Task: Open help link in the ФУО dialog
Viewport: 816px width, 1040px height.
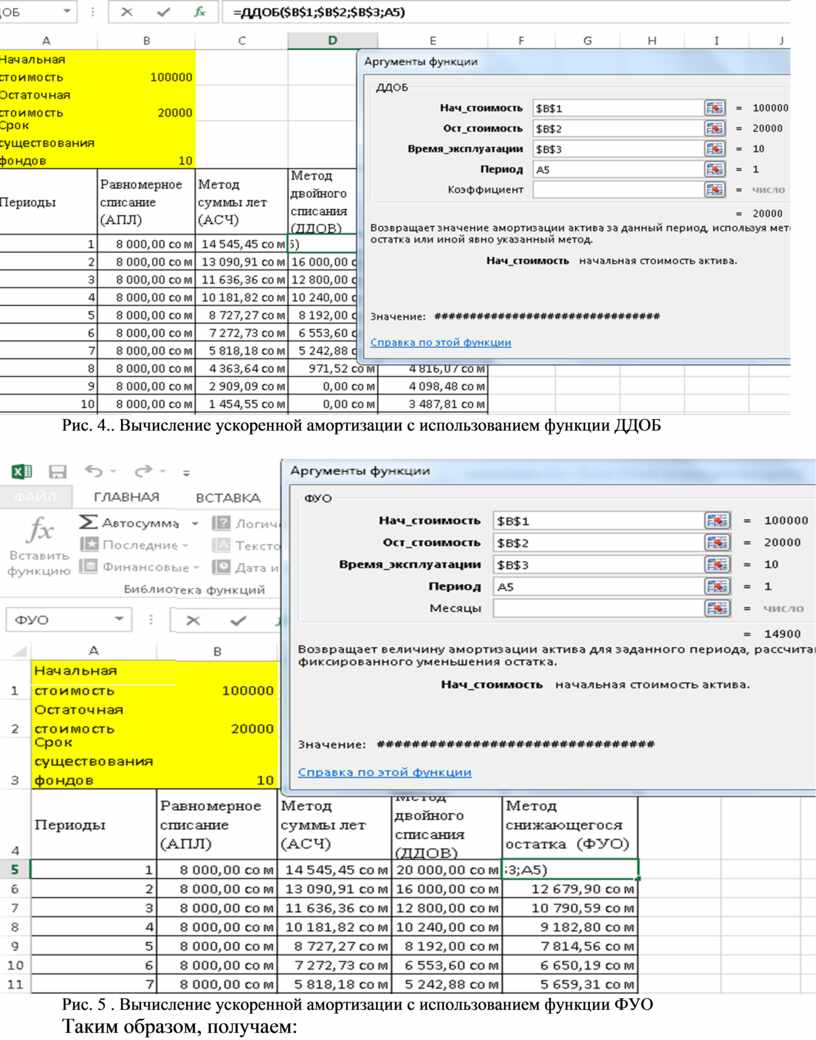Action: [x=385, y=772]
